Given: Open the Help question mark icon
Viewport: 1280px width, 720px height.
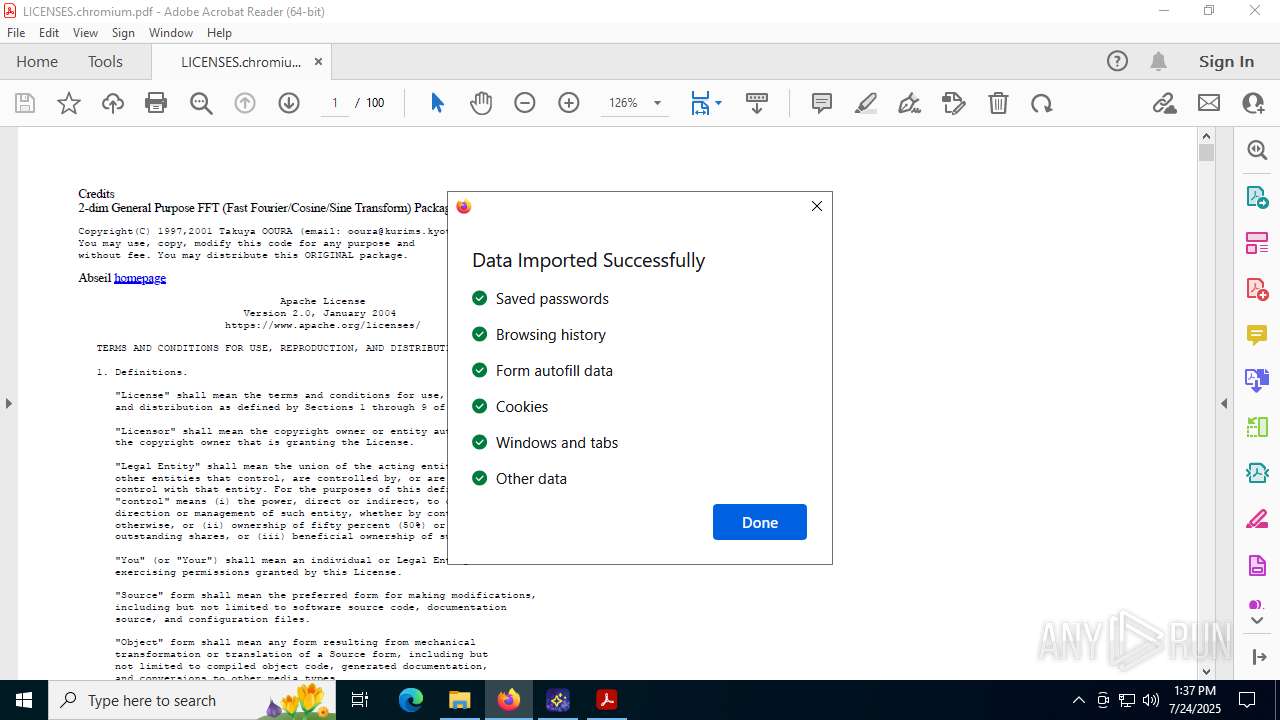Looking at the screenshot, I should coord(1117,61).
